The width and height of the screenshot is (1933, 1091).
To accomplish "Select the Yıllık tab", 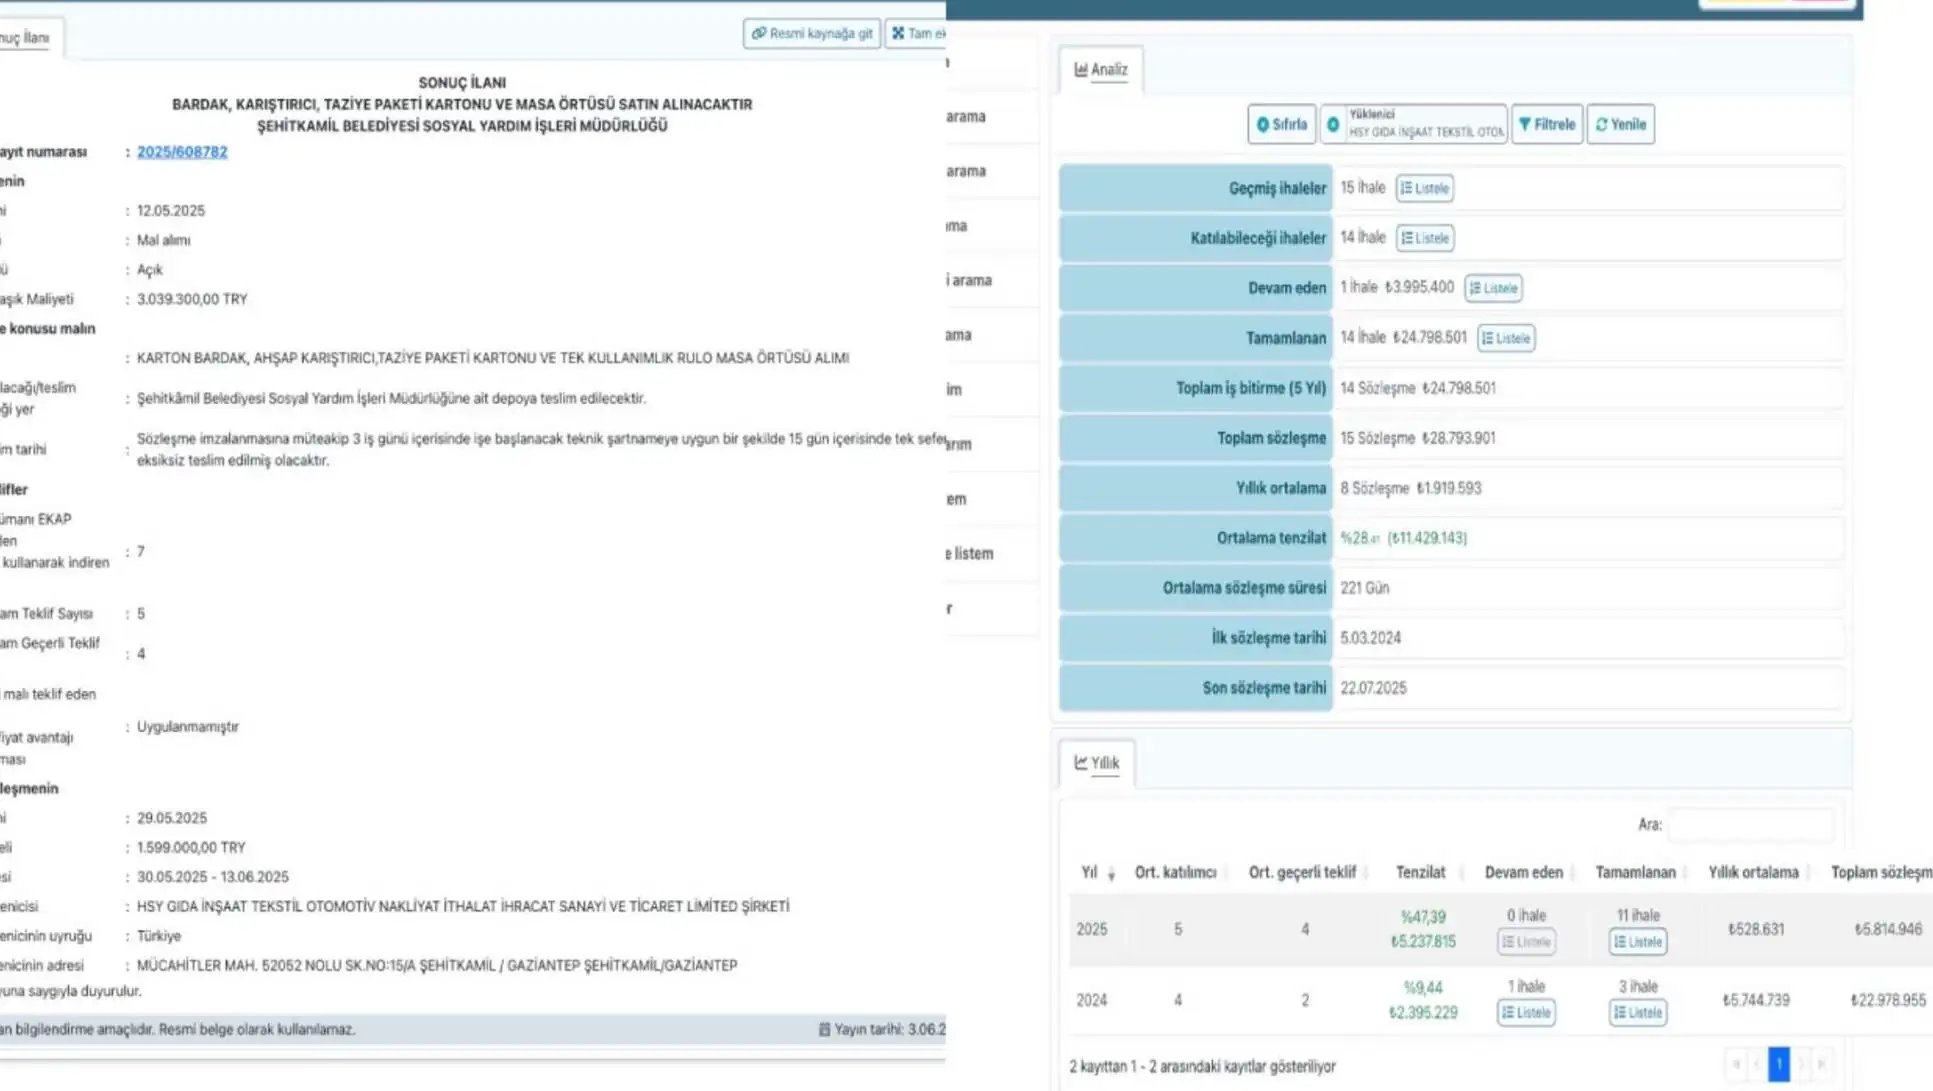I will (1096, 763).
